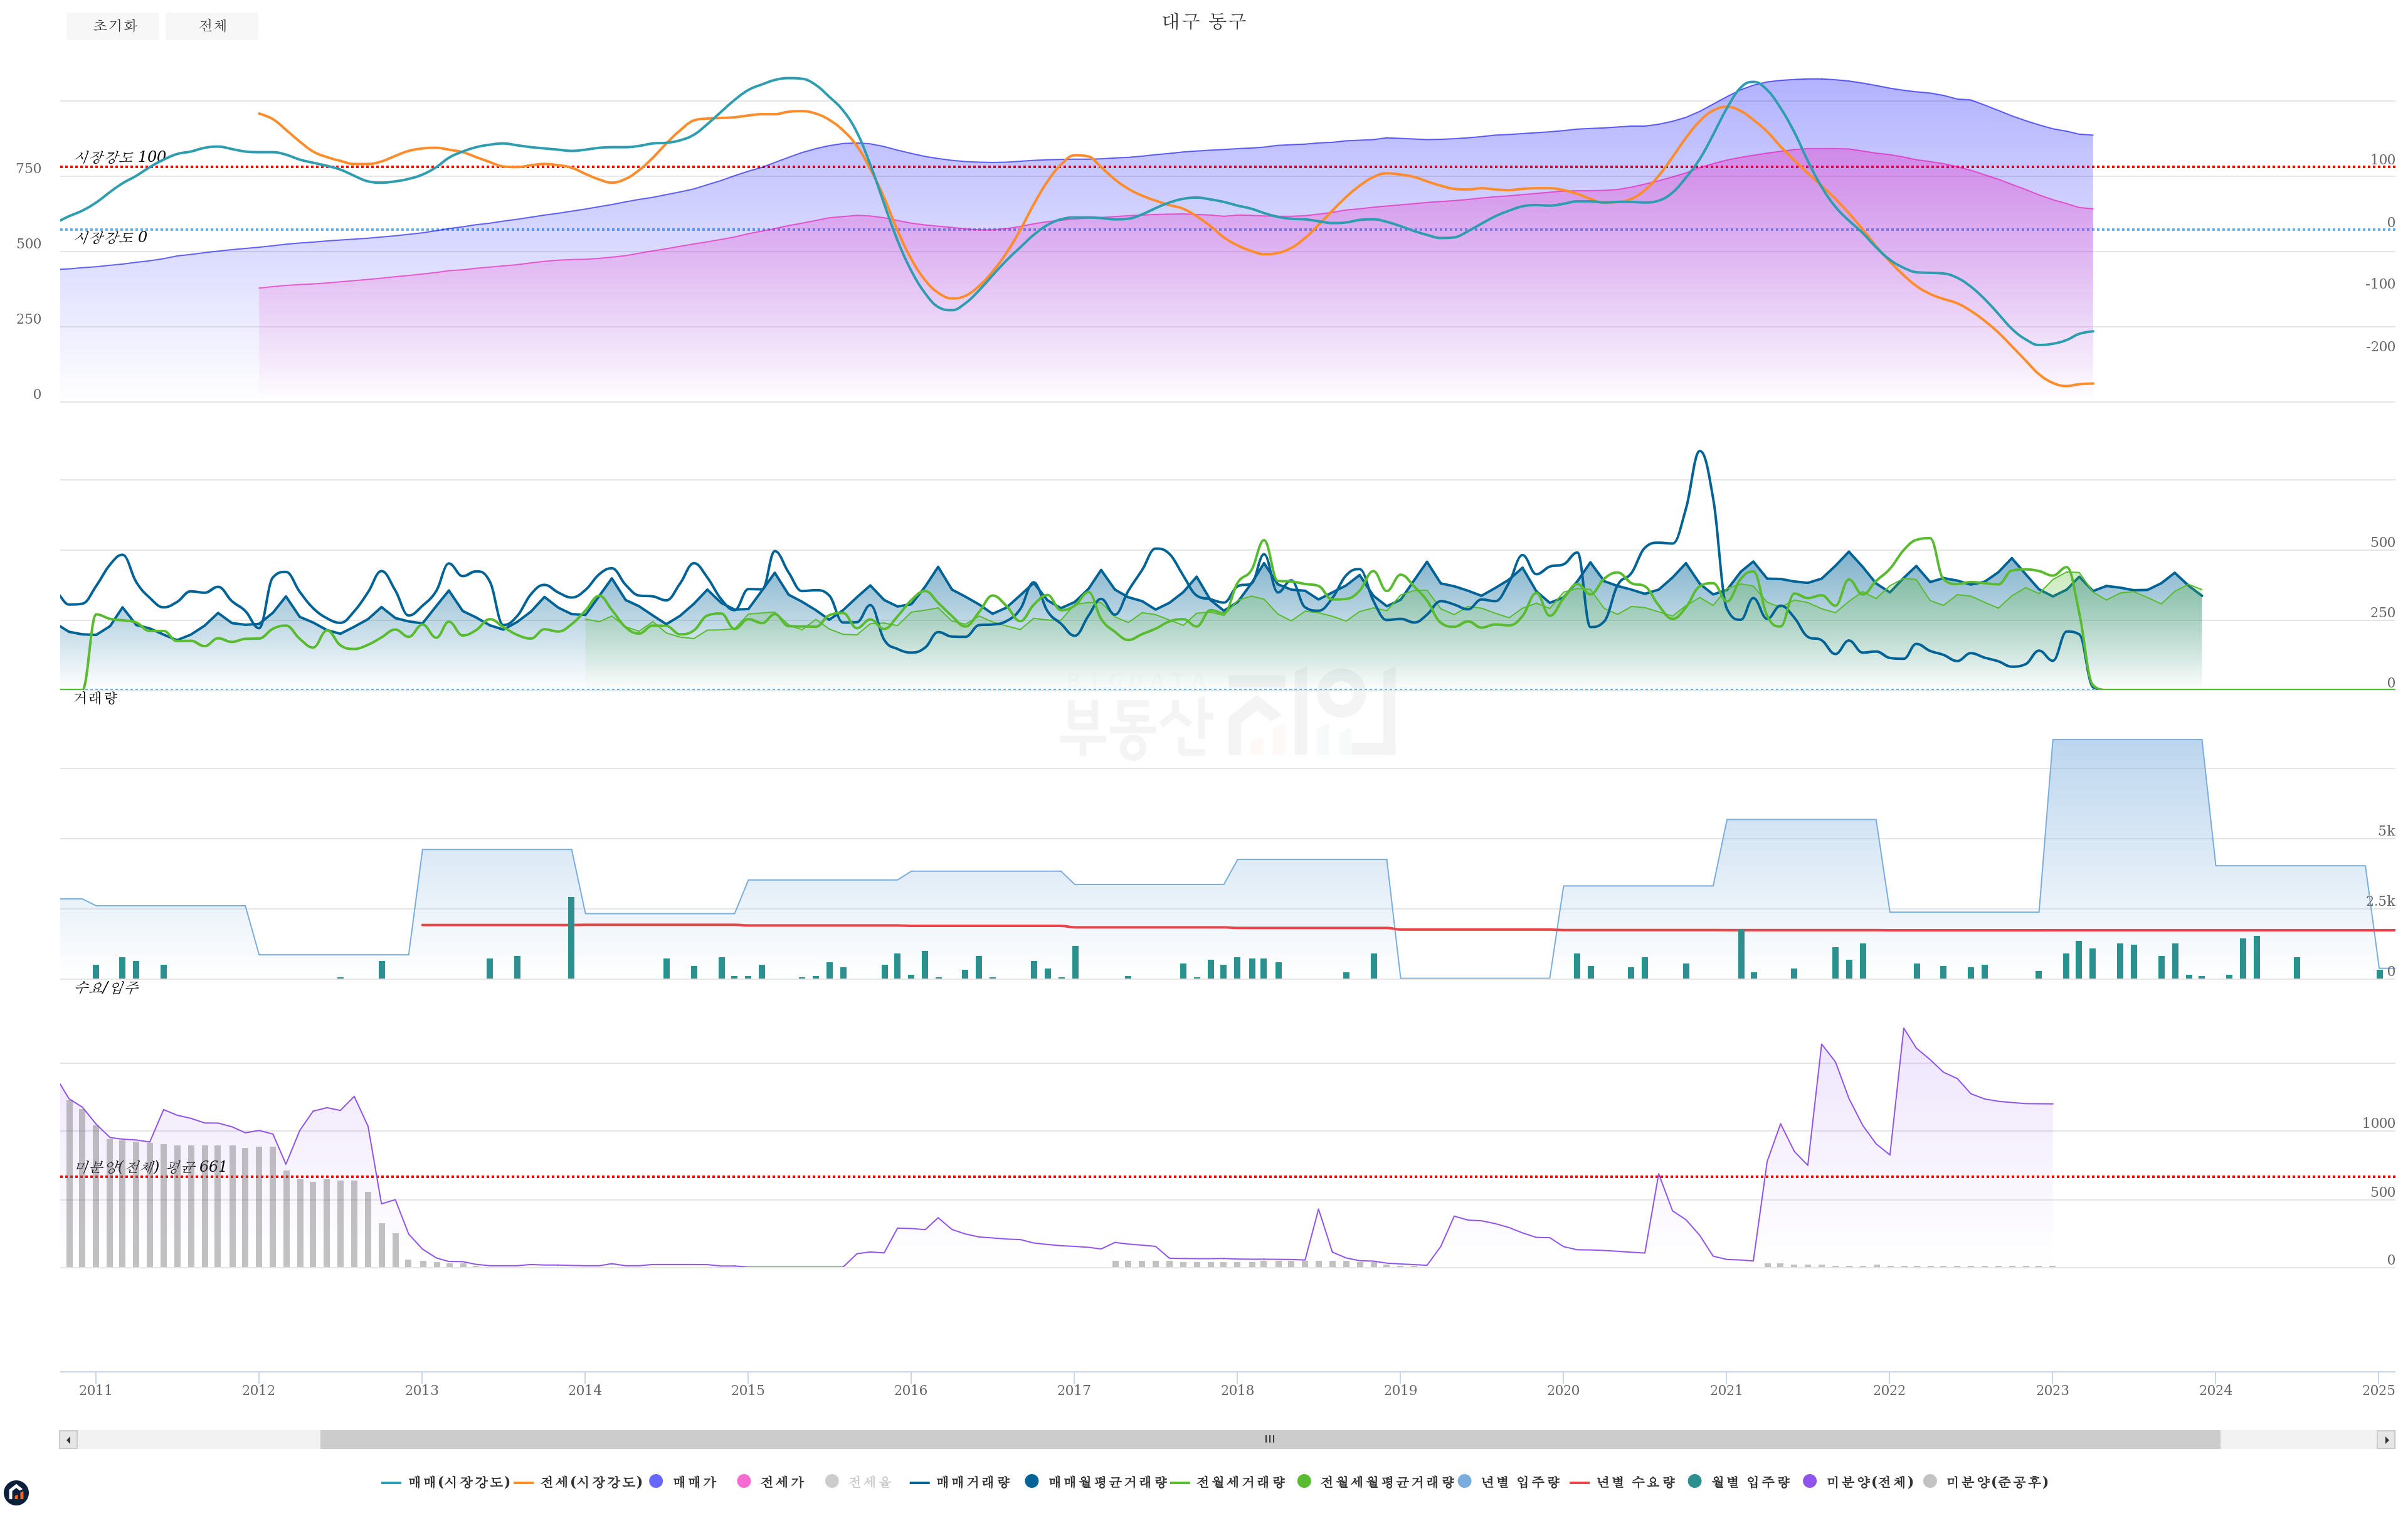Toggle the 매매(시장강도) legend line icon
The image size is (2408, 1518).
tap(391, 1482)
